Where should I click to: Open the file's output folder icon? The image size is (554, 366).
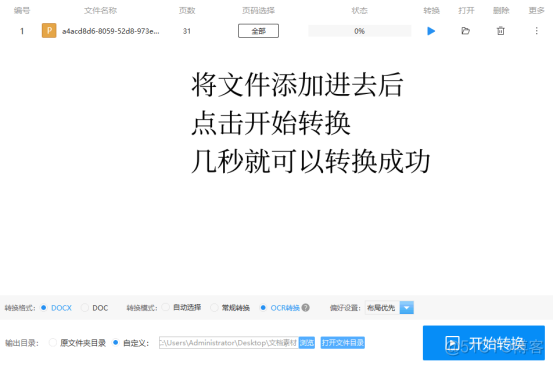pyautogui.click(x=466, y=31)
